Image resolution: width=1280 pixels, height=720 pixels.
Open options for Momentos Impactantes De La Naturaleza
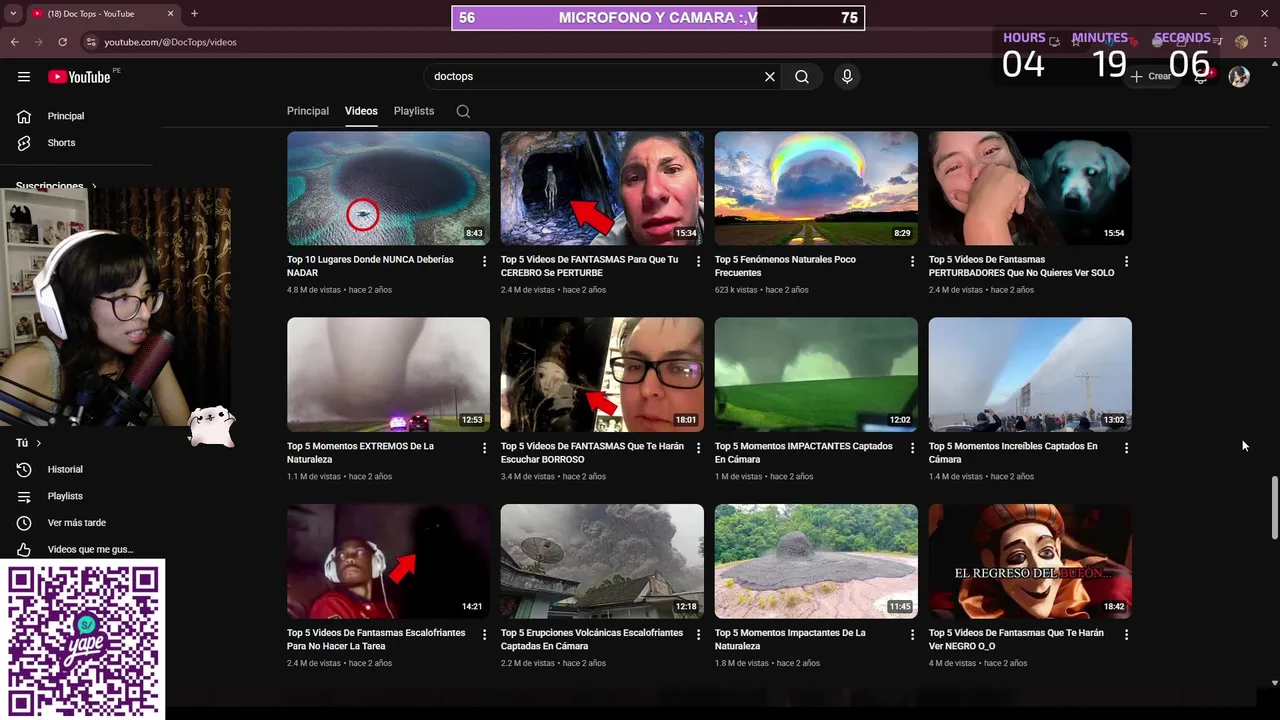(x=912, y=634)
